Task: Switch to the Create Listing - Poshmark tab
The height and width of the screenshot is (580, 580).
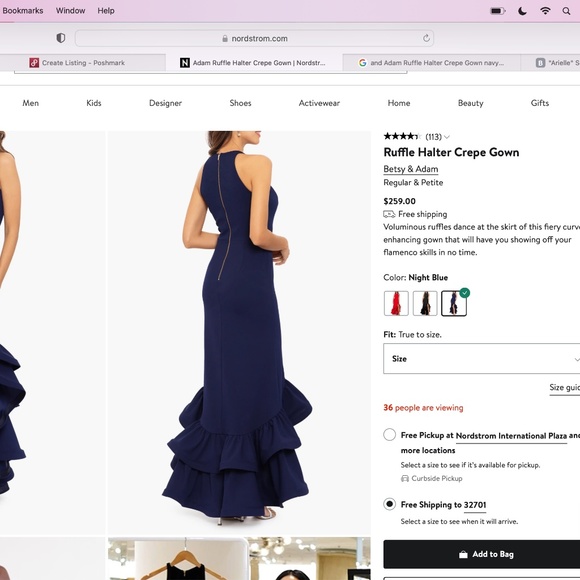Action: click(x=82, y=63)
